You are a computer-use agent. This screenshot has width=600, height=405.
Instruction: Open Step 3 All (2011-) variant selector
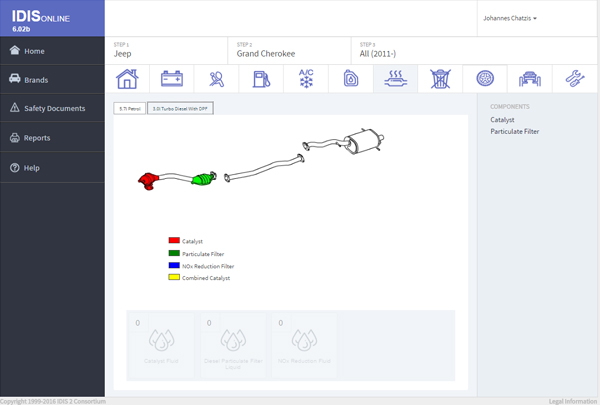tap(474, 51)
